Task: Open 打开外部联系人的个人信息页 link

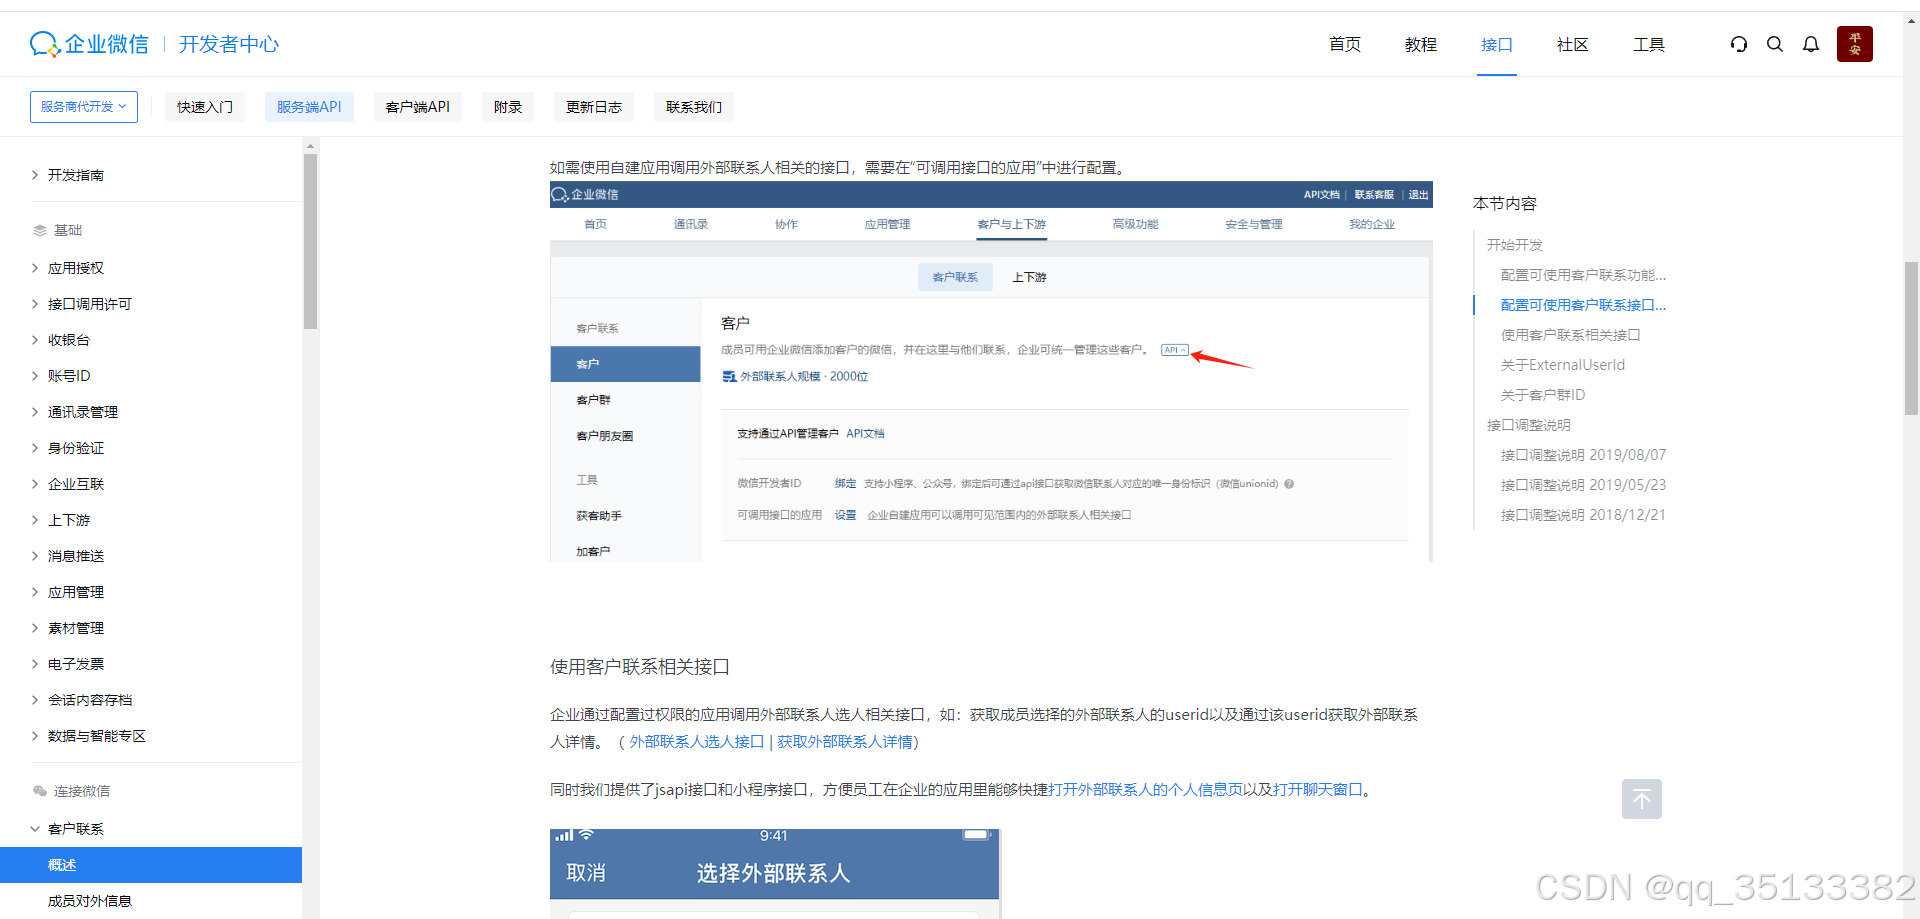Action: point(1145,790)
